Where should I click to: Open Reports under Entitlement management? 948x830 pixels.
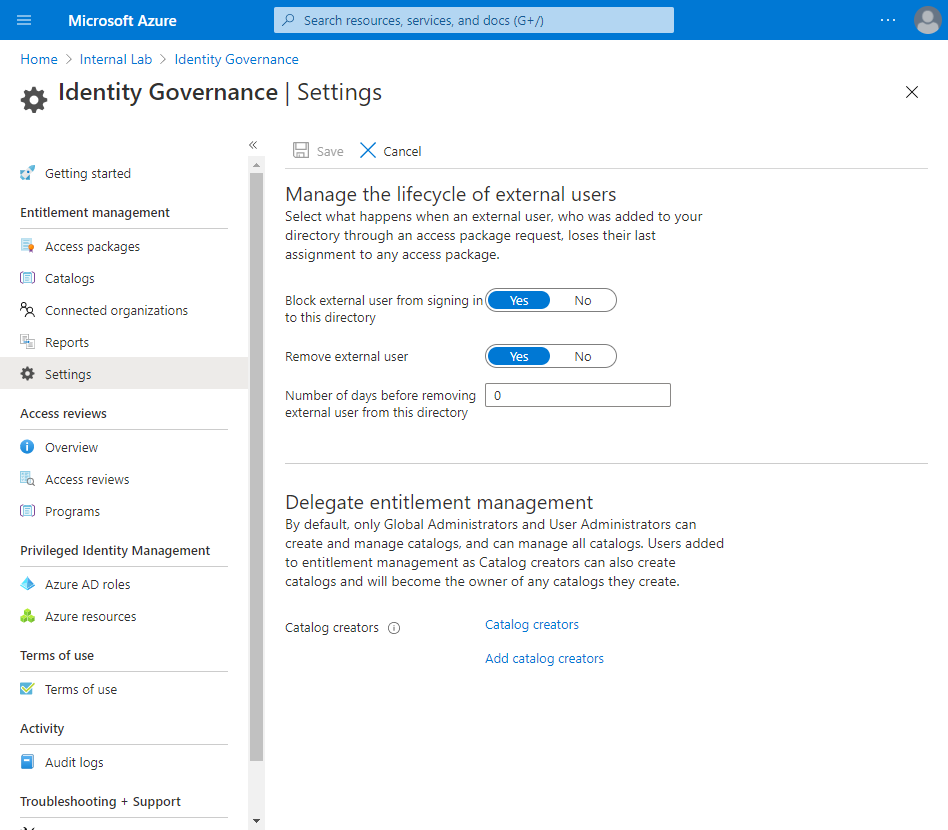click(67, 341)
